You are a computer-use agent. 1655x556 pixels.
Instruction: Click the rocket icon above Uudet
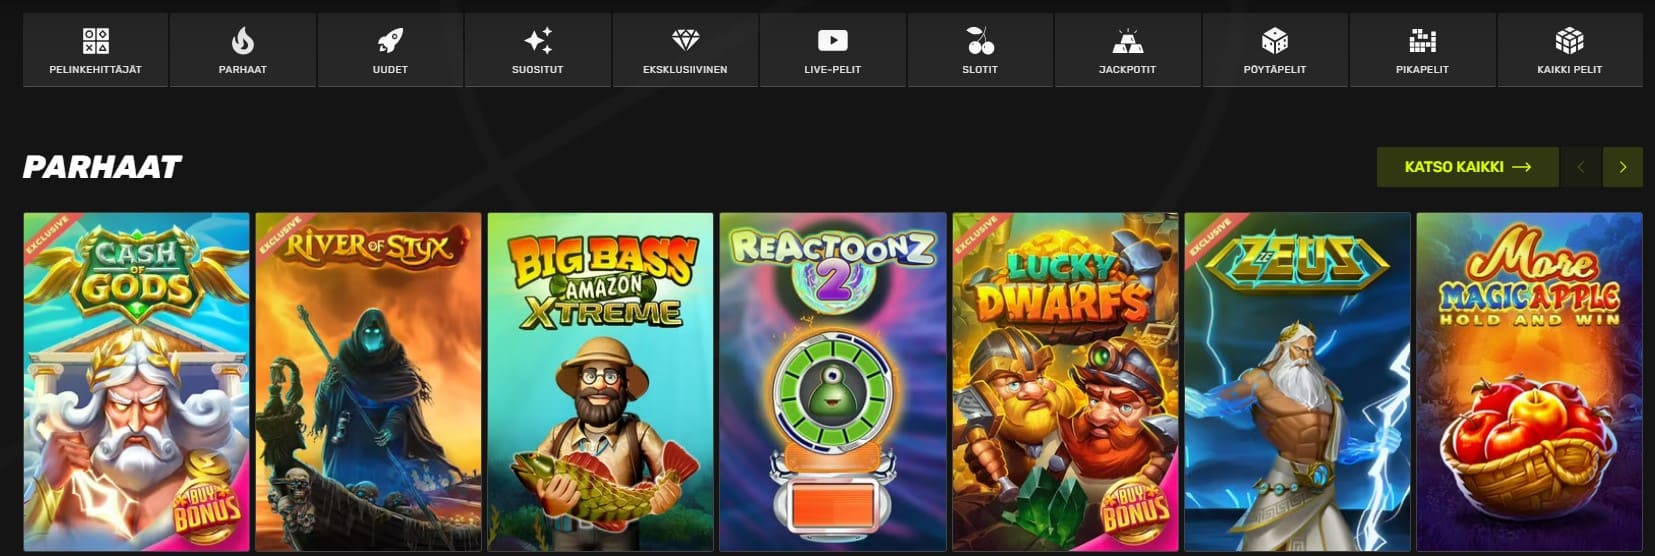[390, 41]
